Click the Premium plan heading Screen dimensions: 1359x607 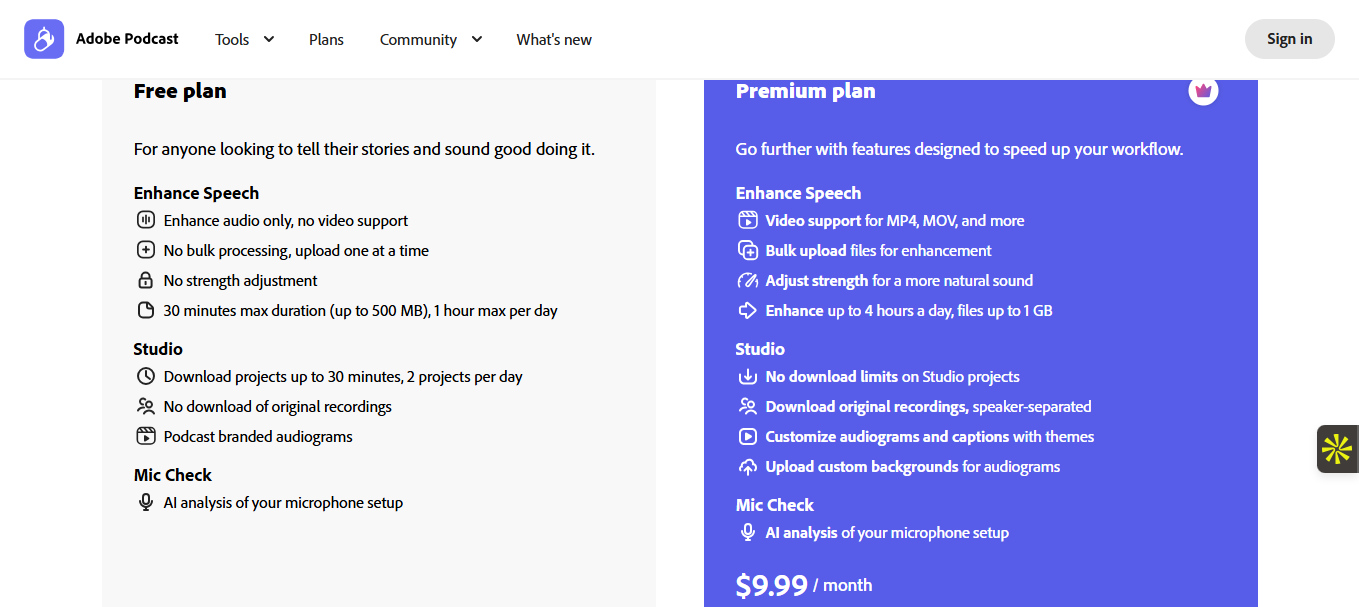(805, 91)
